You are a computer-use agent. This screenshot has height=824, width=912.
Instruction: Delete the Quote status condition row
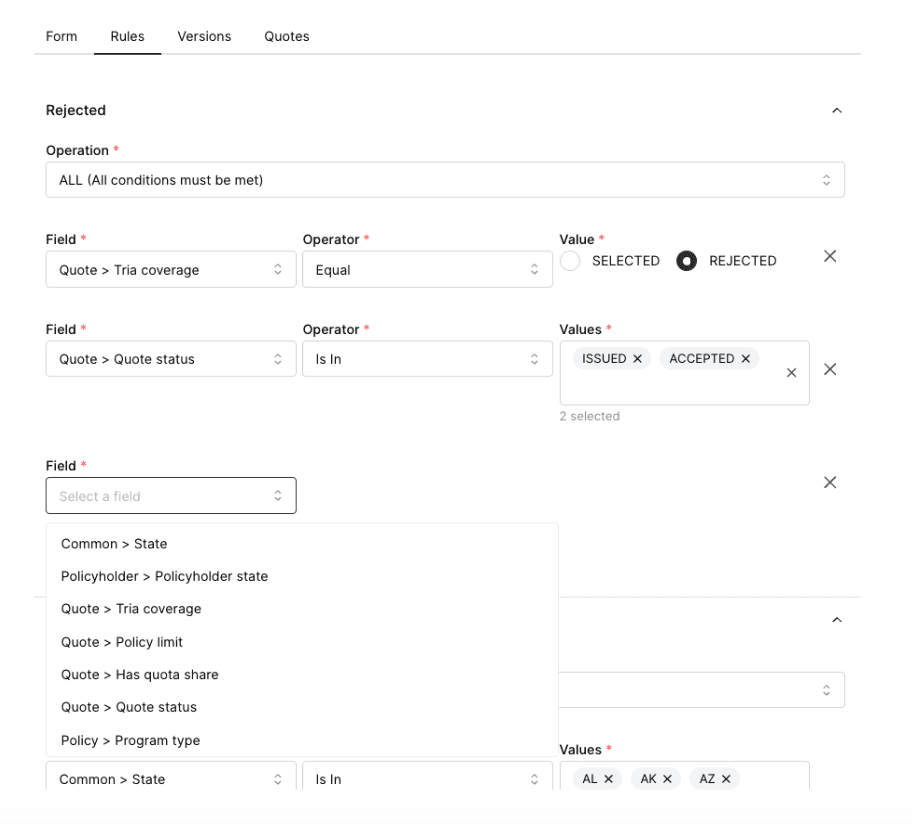[829, 369]
